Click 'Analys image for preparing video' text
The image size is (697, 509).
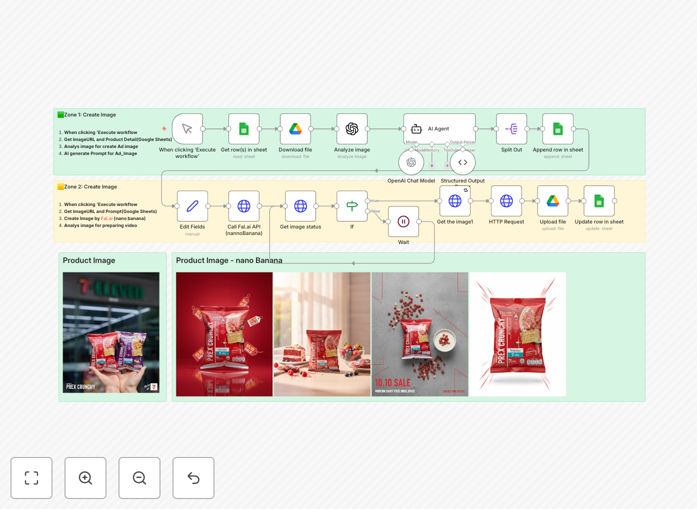tap(100, 225)
